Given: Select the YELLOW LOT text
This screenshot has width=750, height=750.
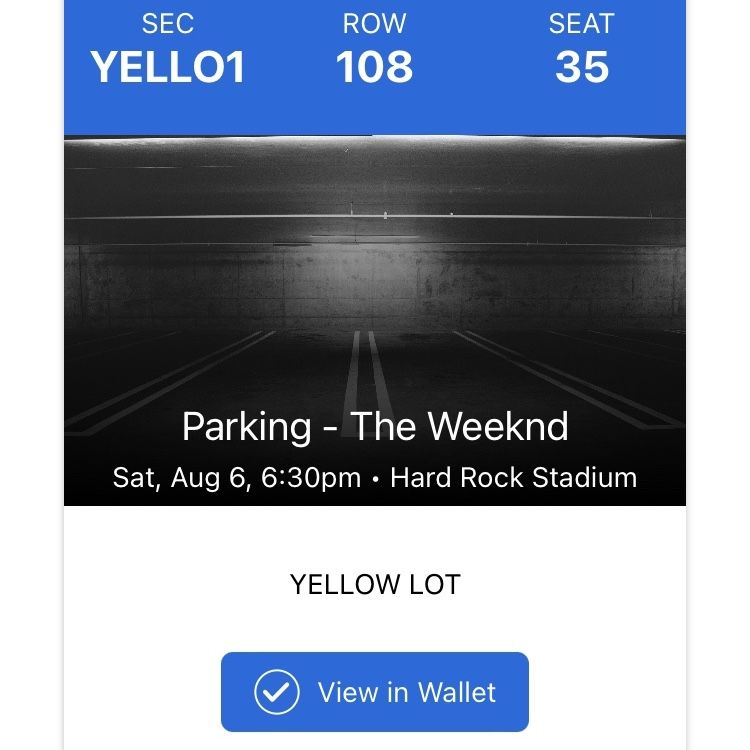Looking at the screenshot, I should click(375, 584).
